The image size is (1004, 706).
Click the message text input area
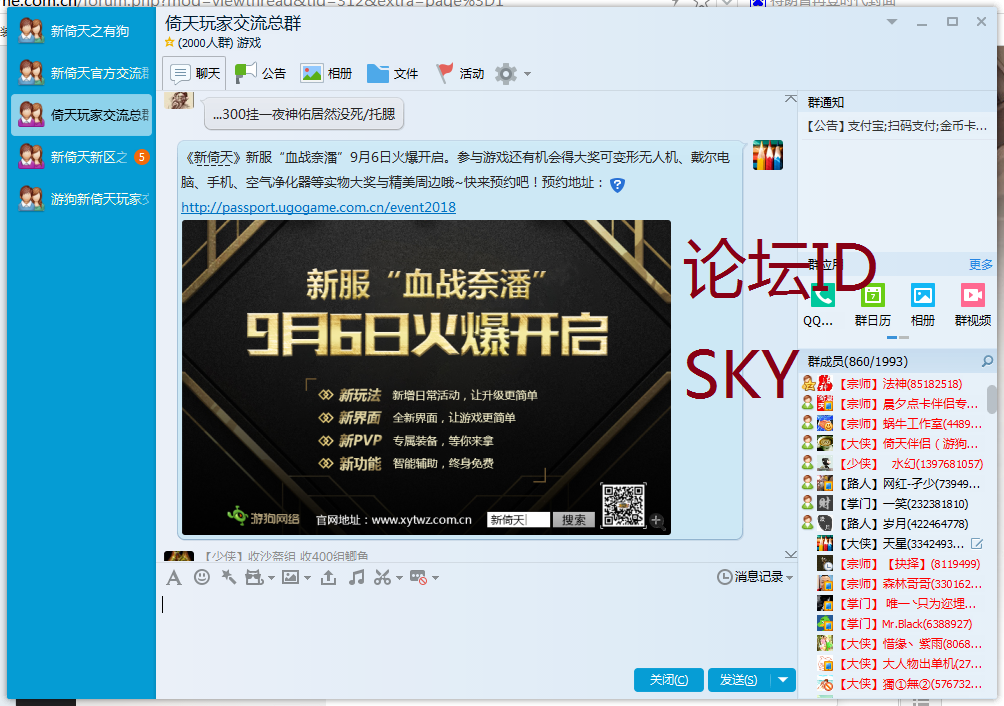point(477,627)
